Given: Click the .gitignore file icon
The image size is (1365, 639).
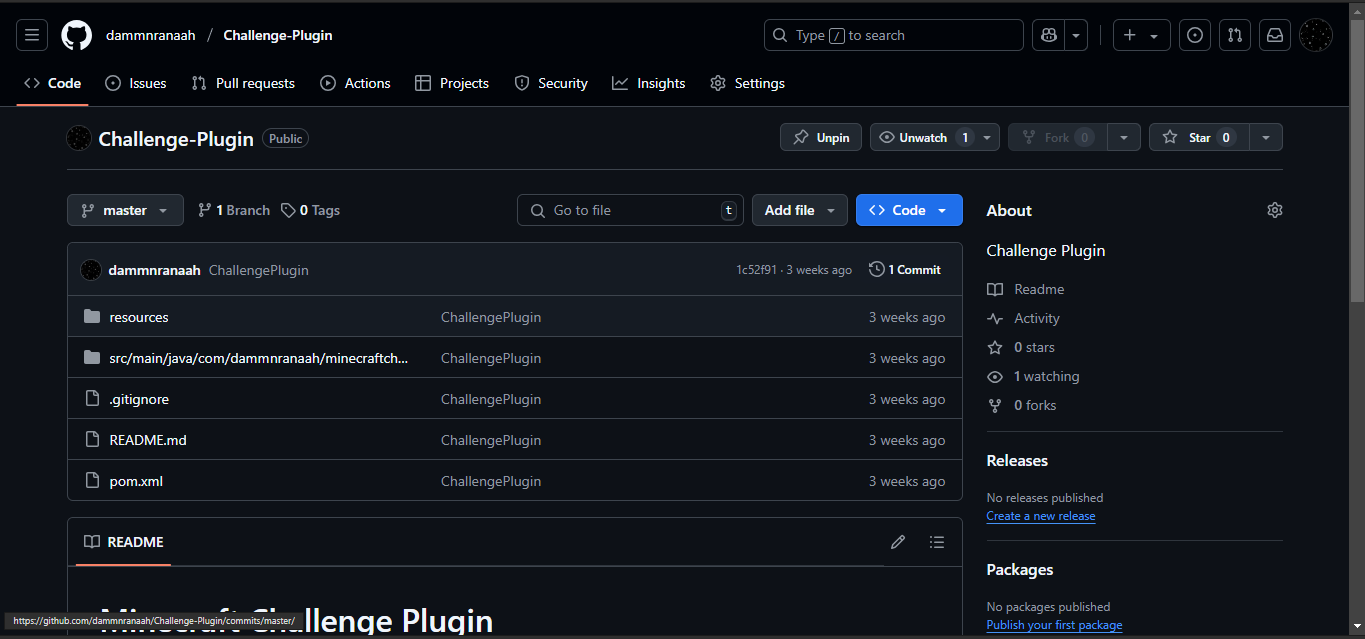Looking at the screenshot, I should 92,399.
